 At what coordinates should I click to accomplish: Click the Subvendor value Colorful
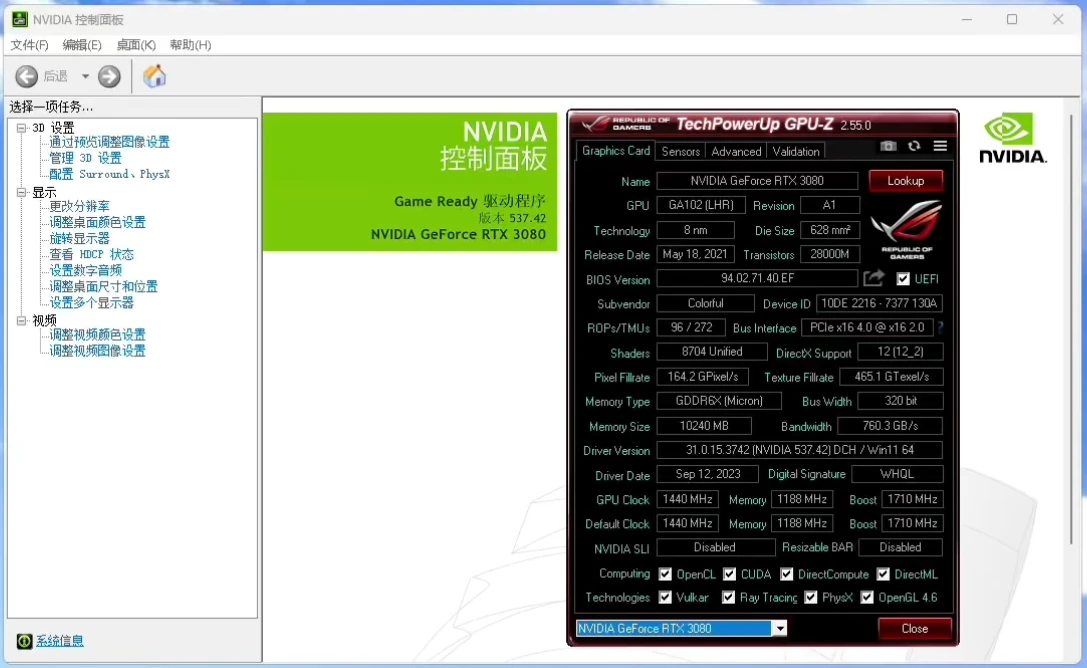pyautogui.click(x=705, y=303)
